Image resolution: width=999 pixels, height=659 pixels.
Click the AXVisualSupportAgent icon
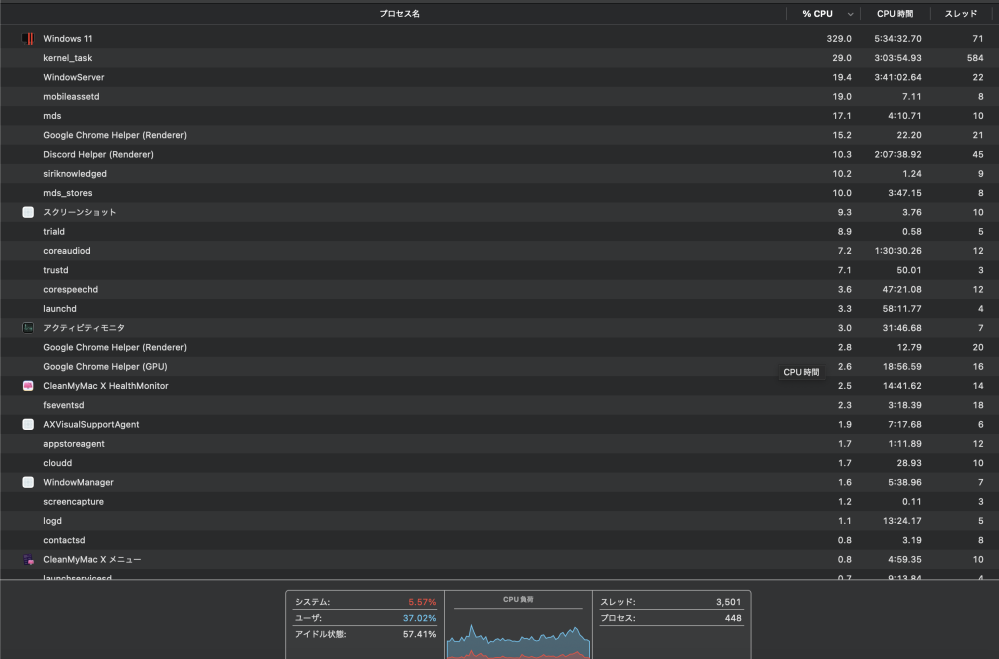28,424
